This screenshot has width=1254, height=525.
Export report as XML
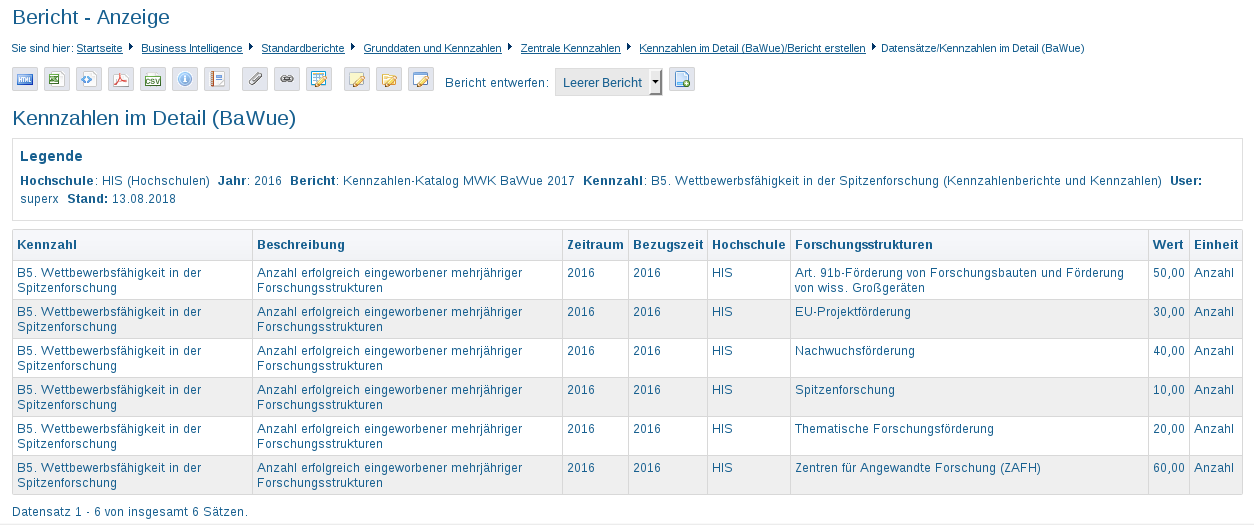click(x=89, y=80)
